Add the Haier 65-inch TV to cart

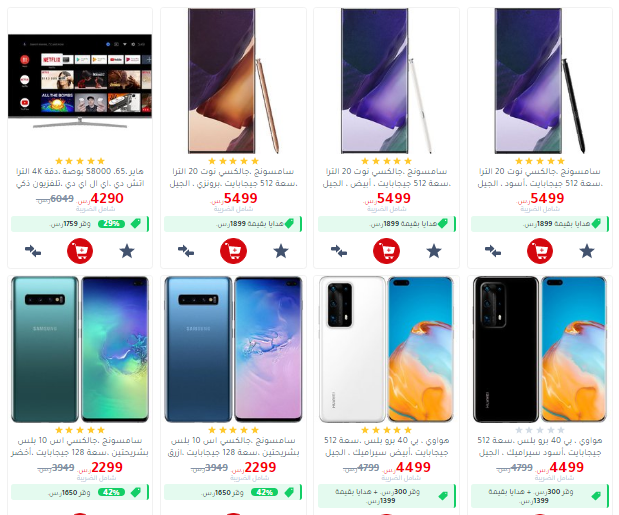[x=80, y=251]
